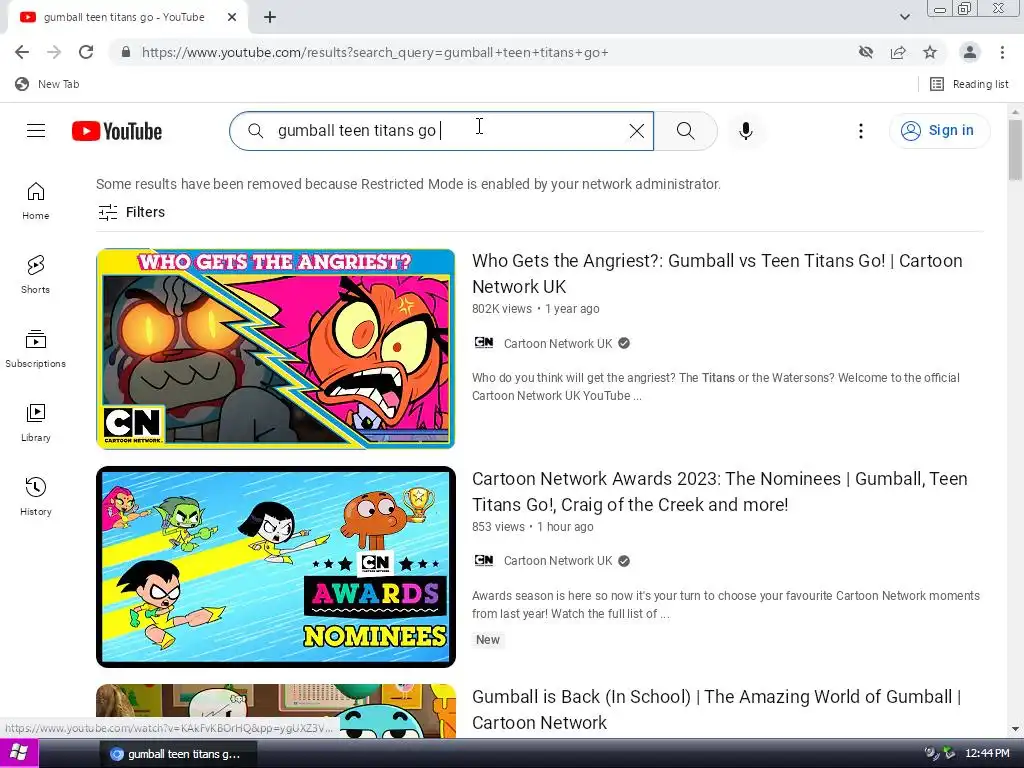This screenshot has height=768, width=1024.
Task: Open YouTube settings three-dot menu
Action: pos(861,131)
